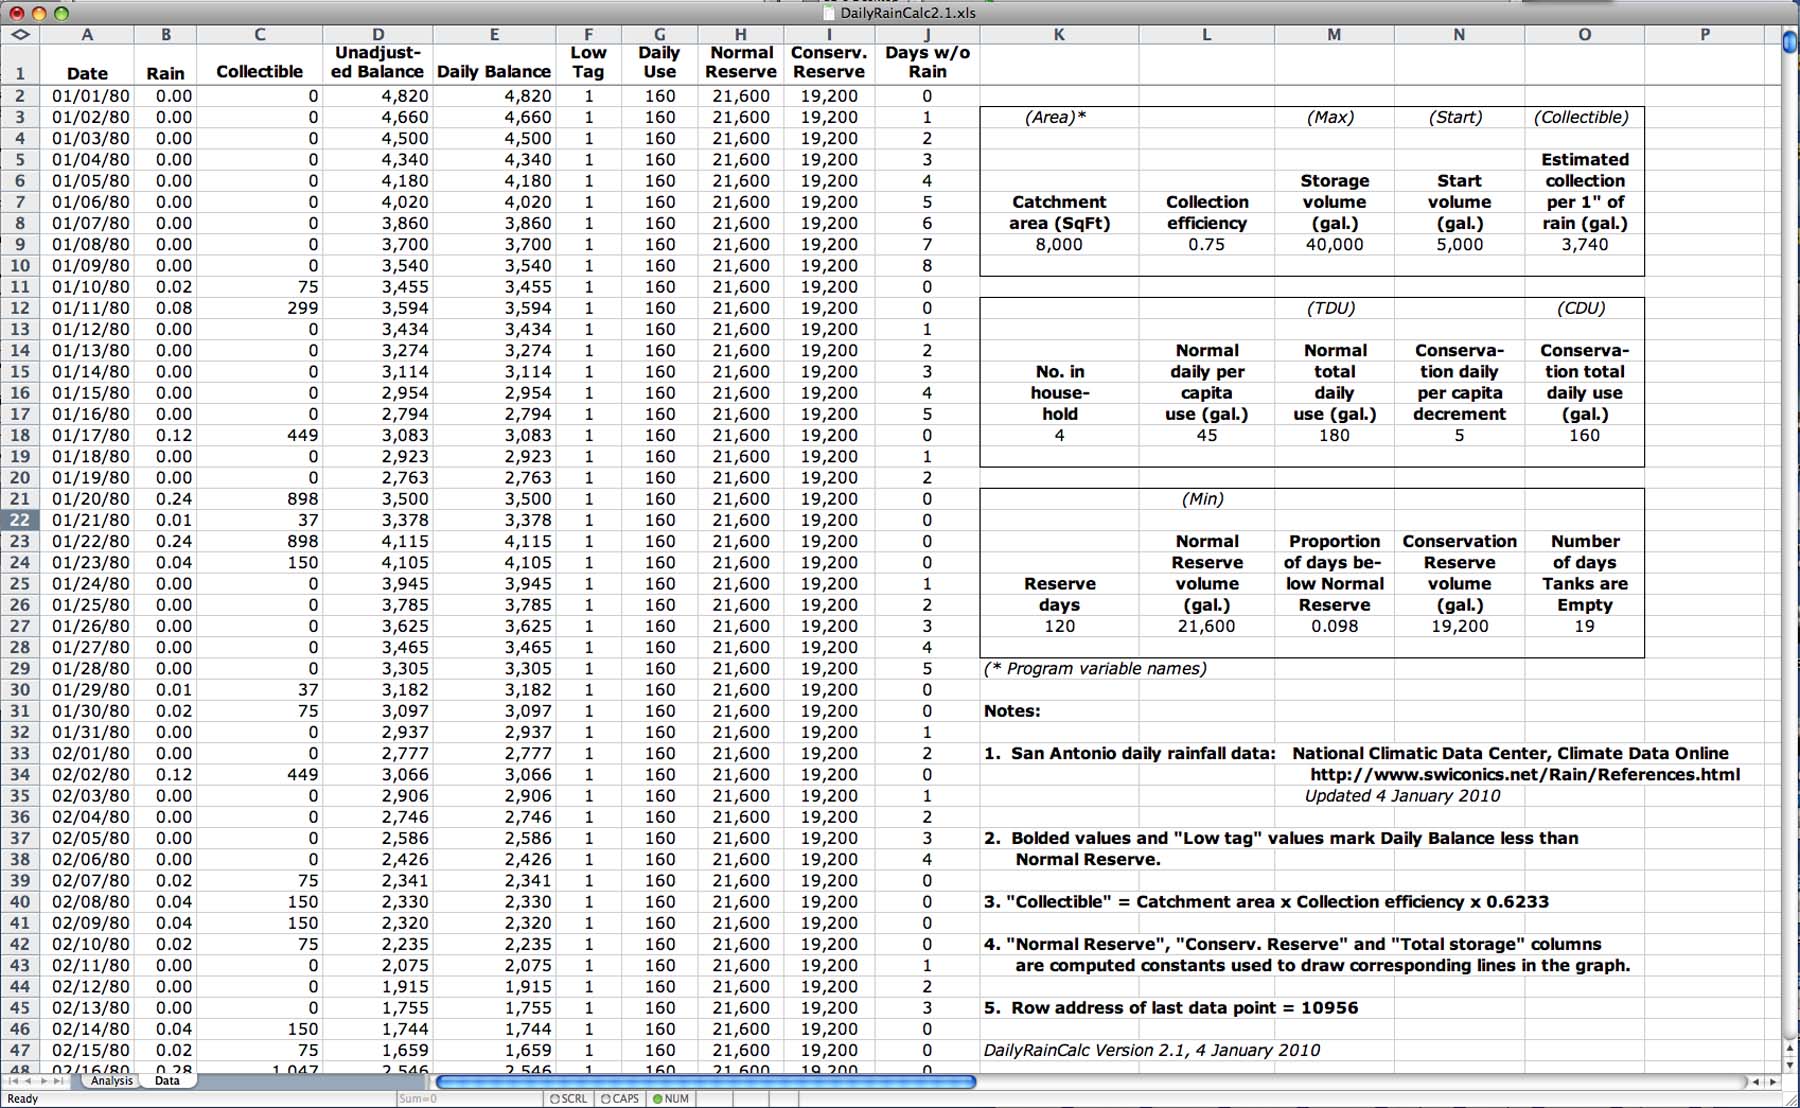Click the blue vertical scrollbar thumb

pyautogui.click(x=1790, y=42)
